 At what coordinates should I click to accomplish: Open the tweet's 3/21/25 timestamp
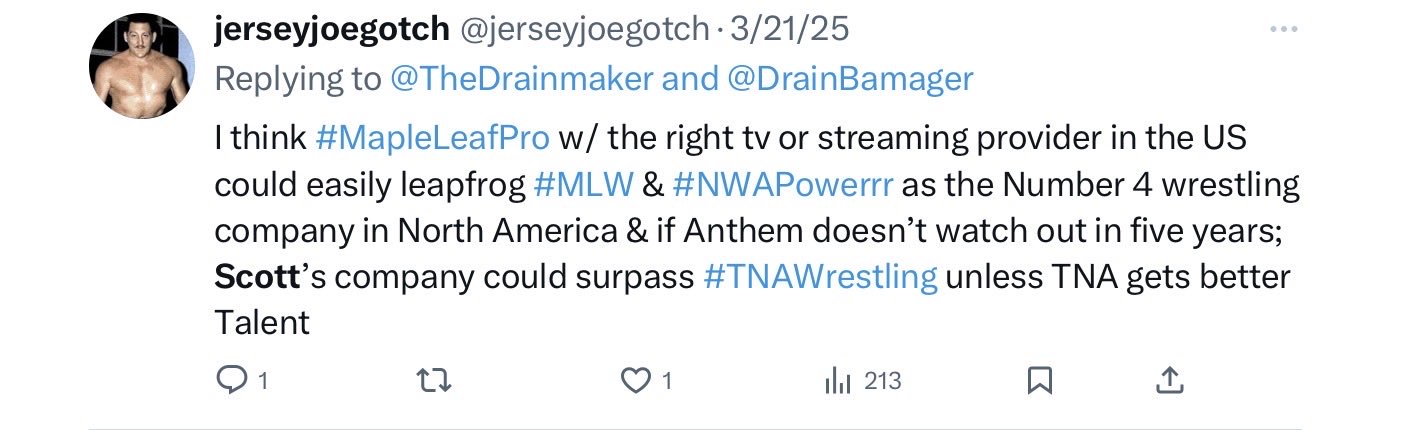(x=790, y=30)
